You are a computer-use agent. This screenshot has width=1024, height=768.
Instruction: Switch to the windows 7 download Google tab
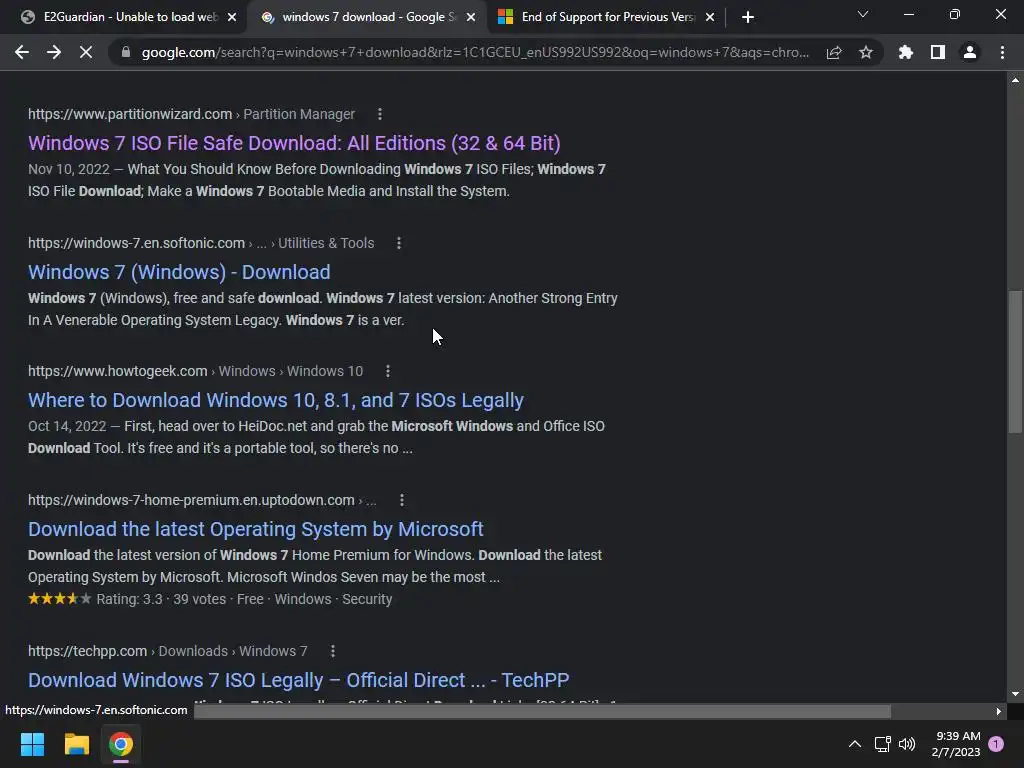pyautogui.click(x=368, y=17)
